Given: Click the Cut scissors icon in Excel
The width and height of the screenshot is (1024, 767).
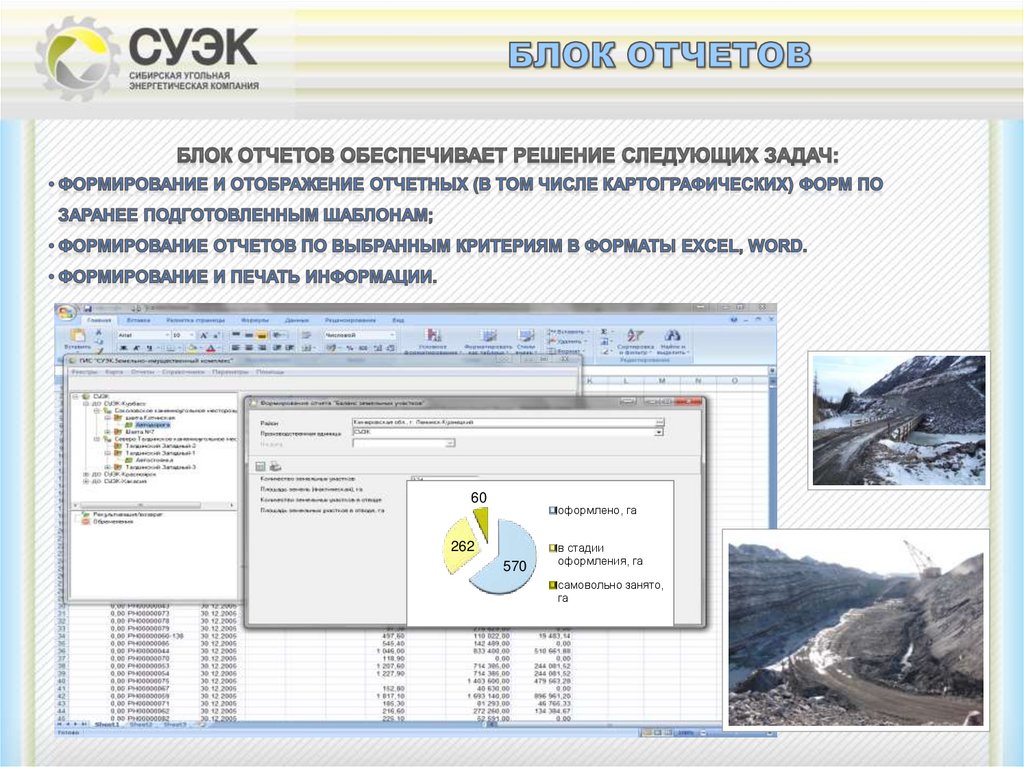Looking at the screenshot, I should point(99,333).
